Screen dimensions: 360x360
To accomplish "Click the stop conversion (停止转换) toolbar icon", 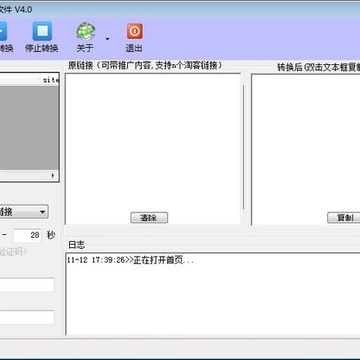I will point(42,31).
